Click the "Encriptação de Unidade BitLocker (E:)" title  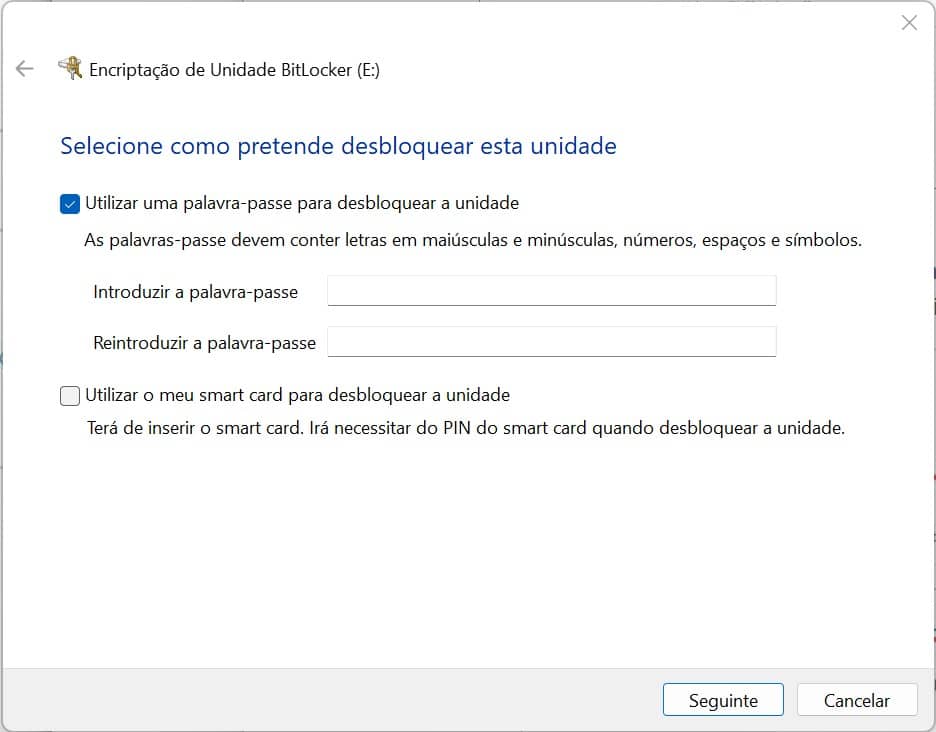click(235, 70)
